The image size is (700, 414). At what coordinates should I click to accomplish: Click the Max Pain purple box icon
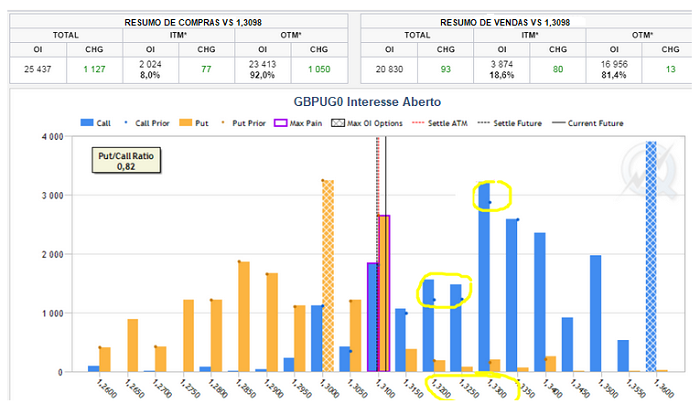pyautogui.click(x=274, y=123)
